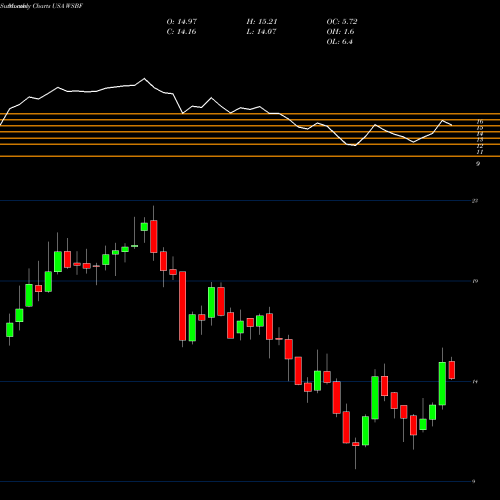The image size is (500, 500).
Task: Click the price axis label '19'
Action: point(475,281)
